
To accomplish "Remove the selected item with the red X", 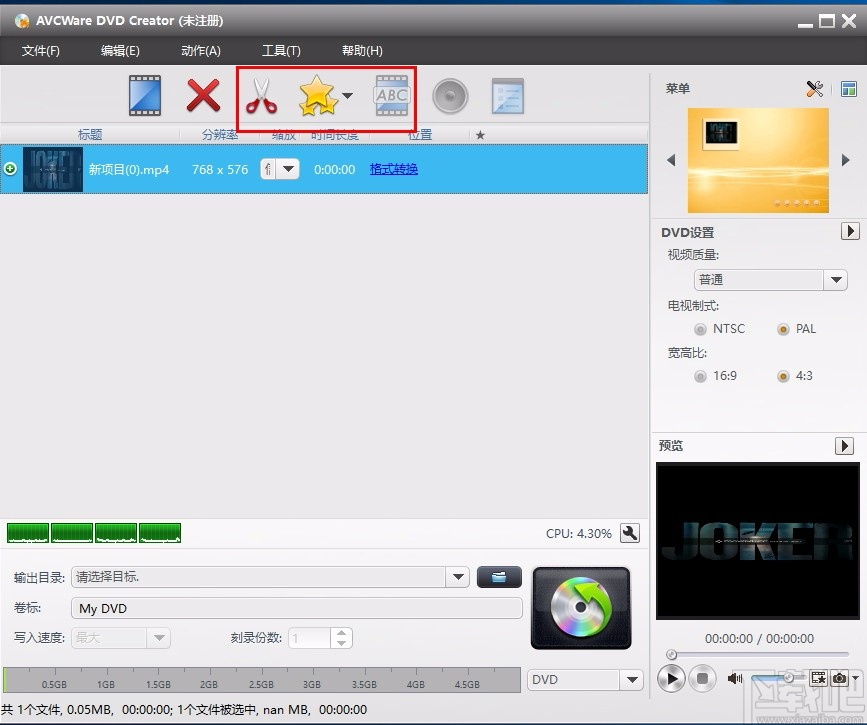I will coord(203,96).
